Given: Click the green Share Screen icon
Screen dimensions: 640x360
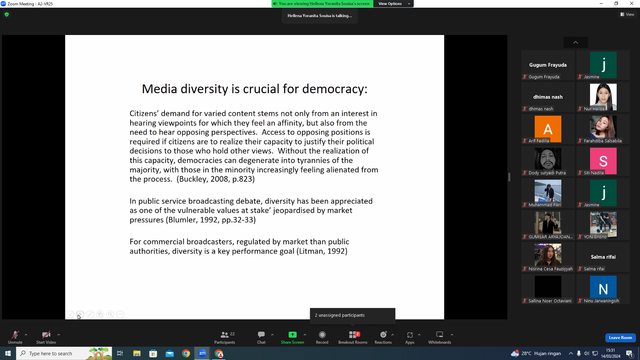Looking at the screenshot, I should tap(292, 335).
